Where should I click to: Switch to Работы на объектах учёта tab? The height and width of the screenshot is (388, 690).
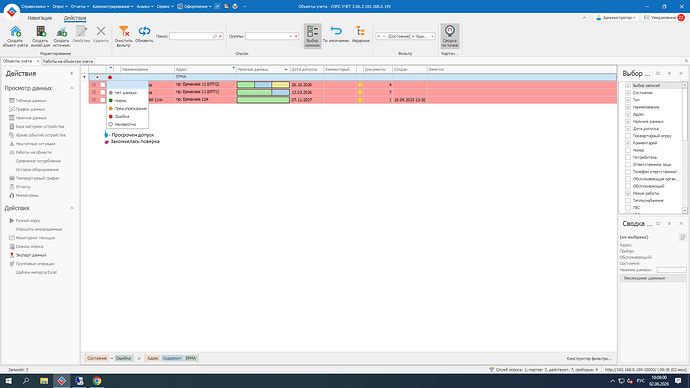point(68,61)
